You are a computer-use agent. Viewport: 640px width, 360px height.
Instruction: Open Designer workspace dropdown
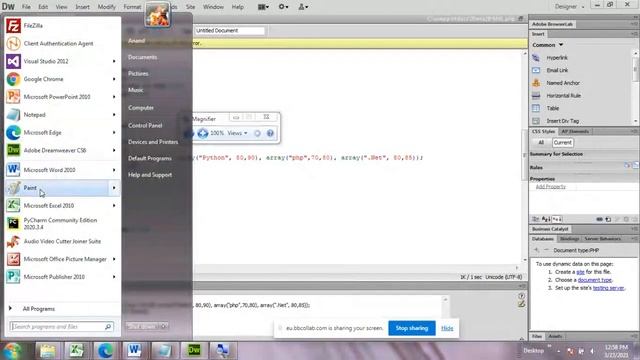(x=569, y=7)
